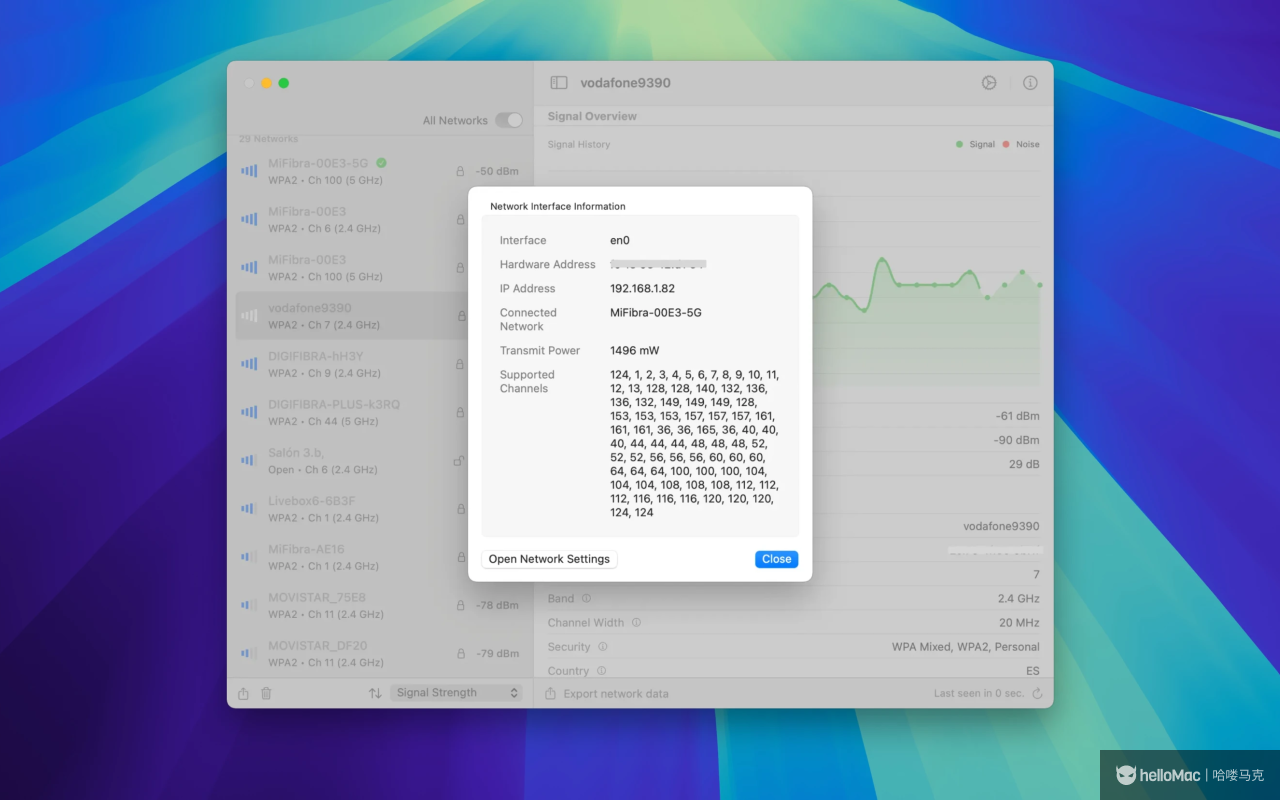The width and height of the screenshot is (1280, 800).
Task: Click the info icon next to Security
Action: click(x=602, y=646)
